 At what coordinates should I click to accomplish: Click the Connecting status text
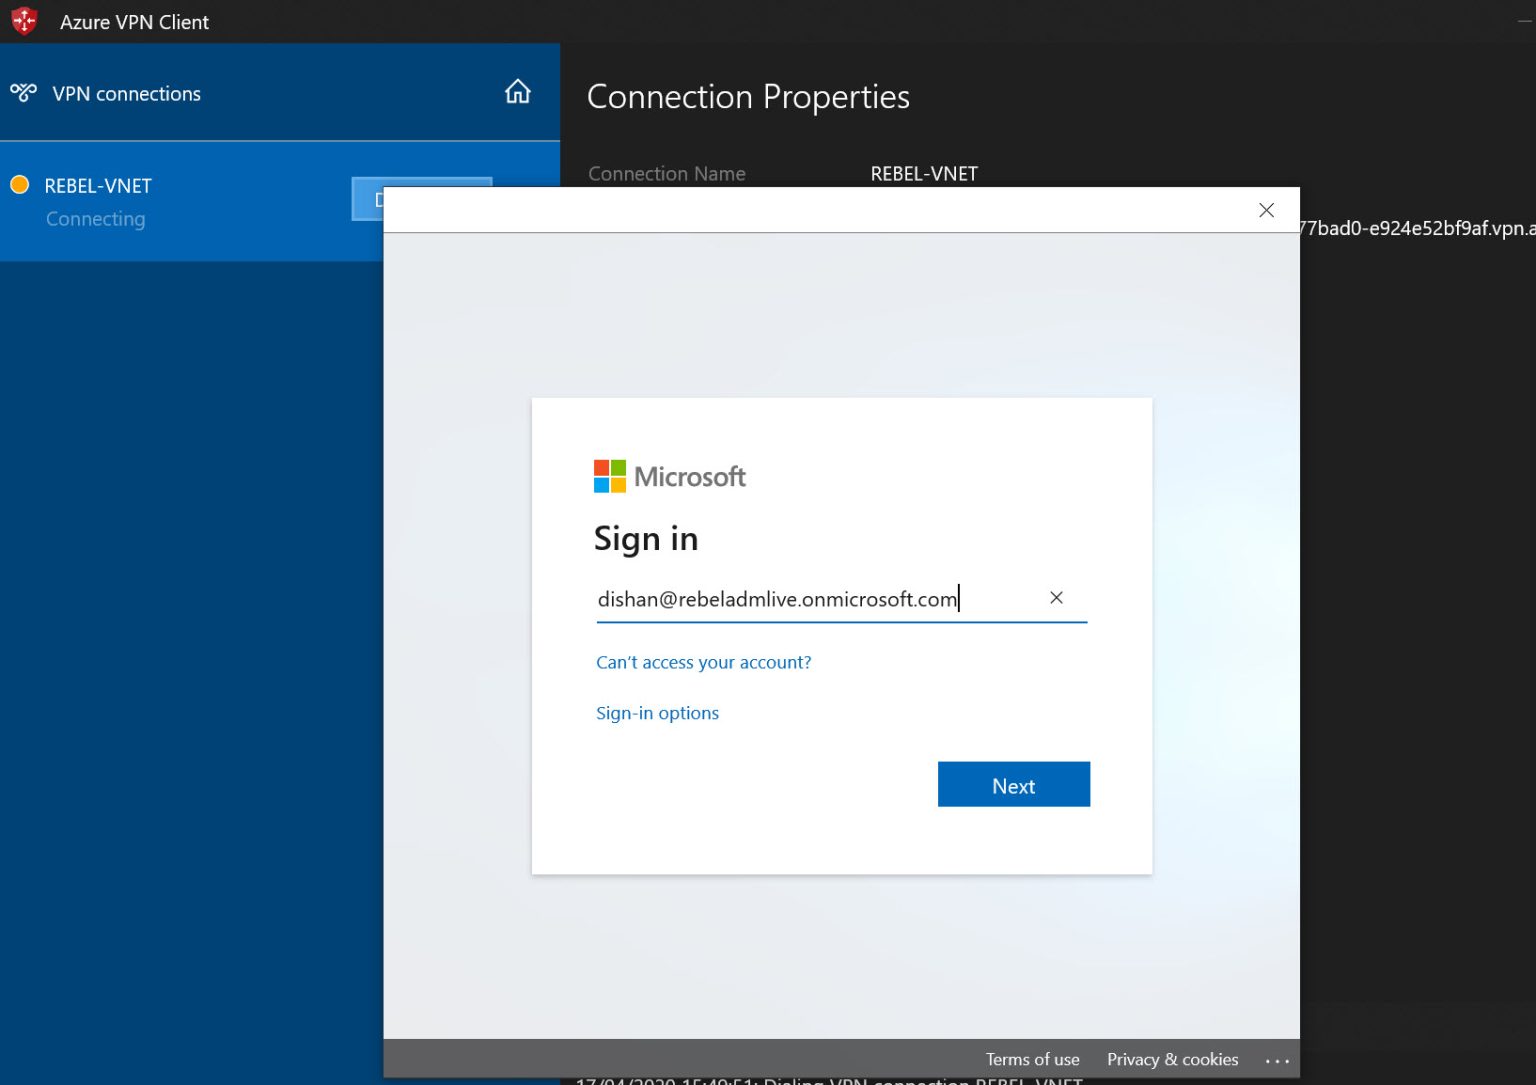coord(95,219)
